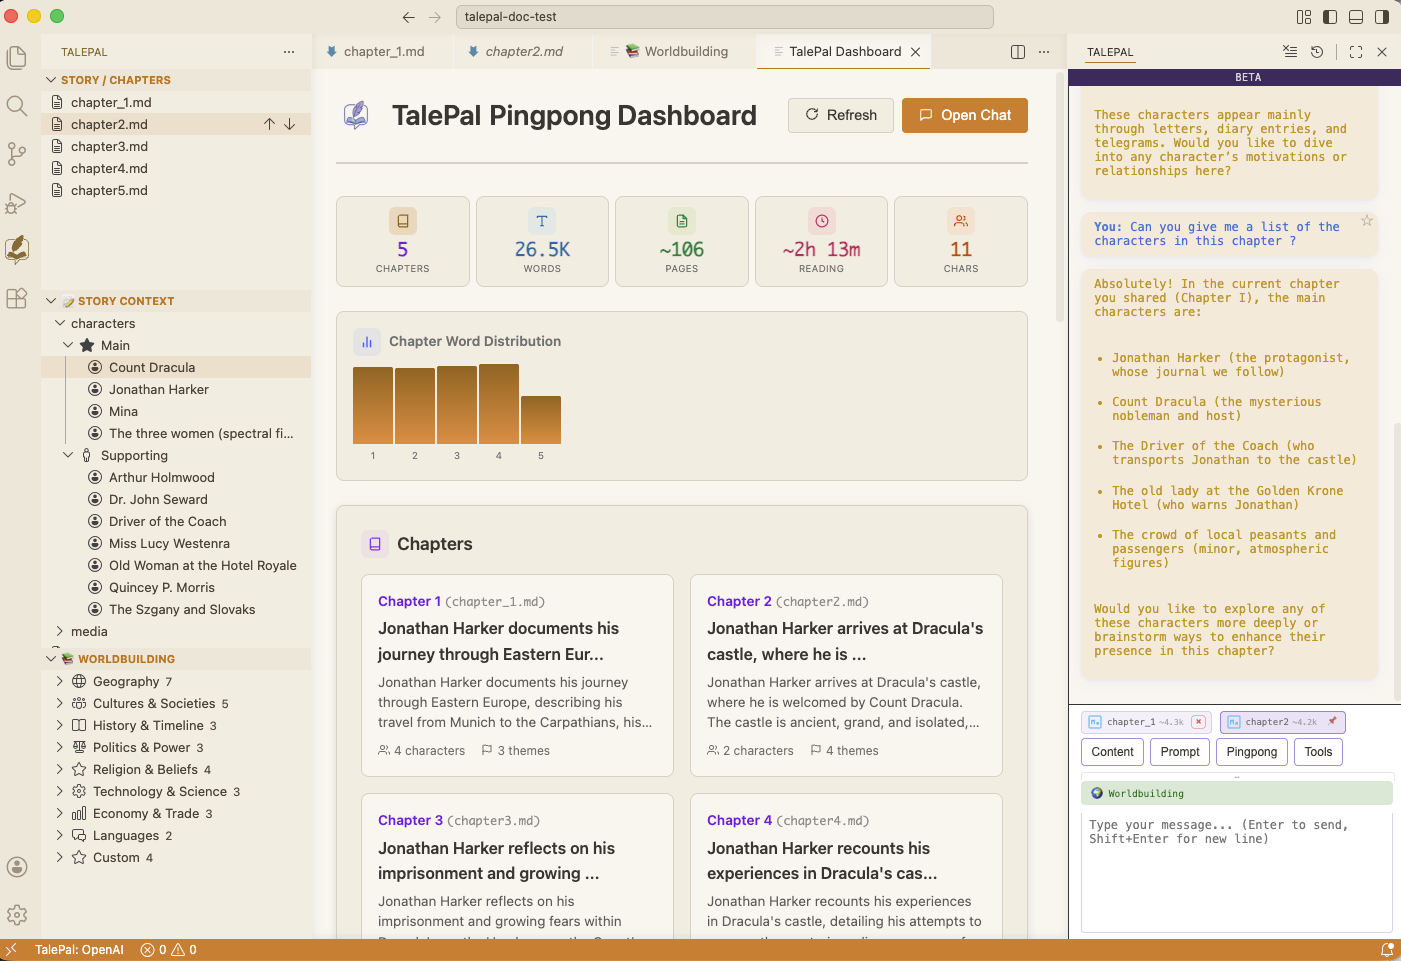Select Count Dracula in the characters tree
The height and width of the screenshot is (961, 1401).
176,367
